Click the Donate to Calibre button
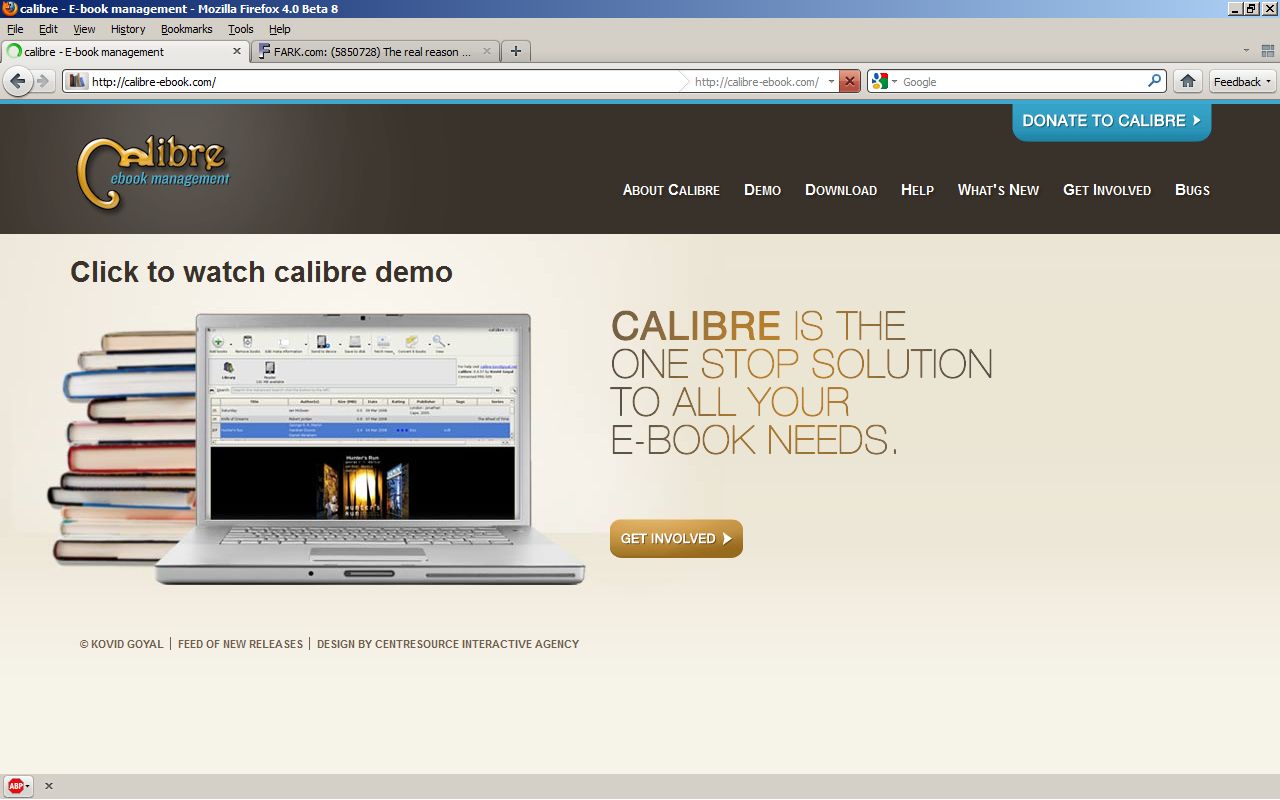 pos(1111,121)
